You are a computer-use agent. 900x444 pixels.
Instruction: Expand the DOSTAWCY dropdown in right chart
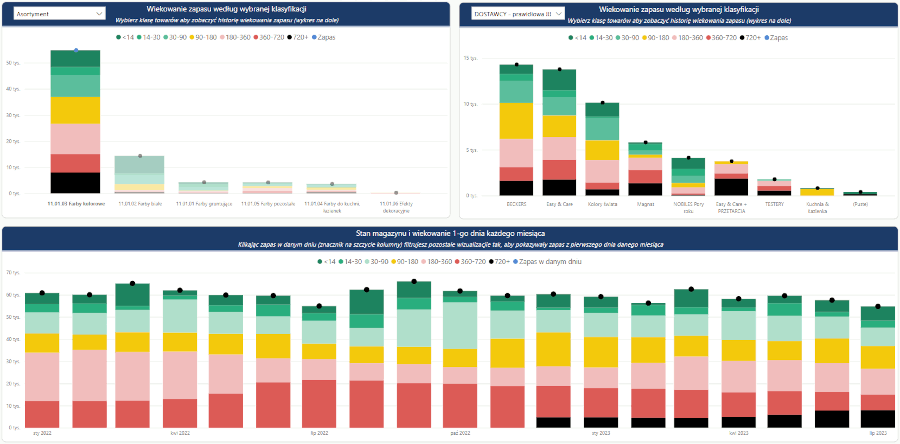pos(517,15)
